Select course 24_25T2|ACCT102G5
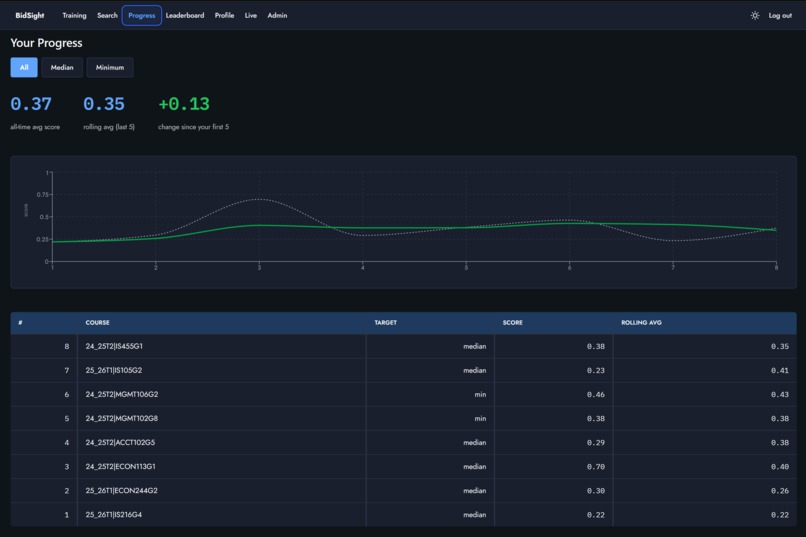This screenshot has height=537, width=806. coord(120,442)
